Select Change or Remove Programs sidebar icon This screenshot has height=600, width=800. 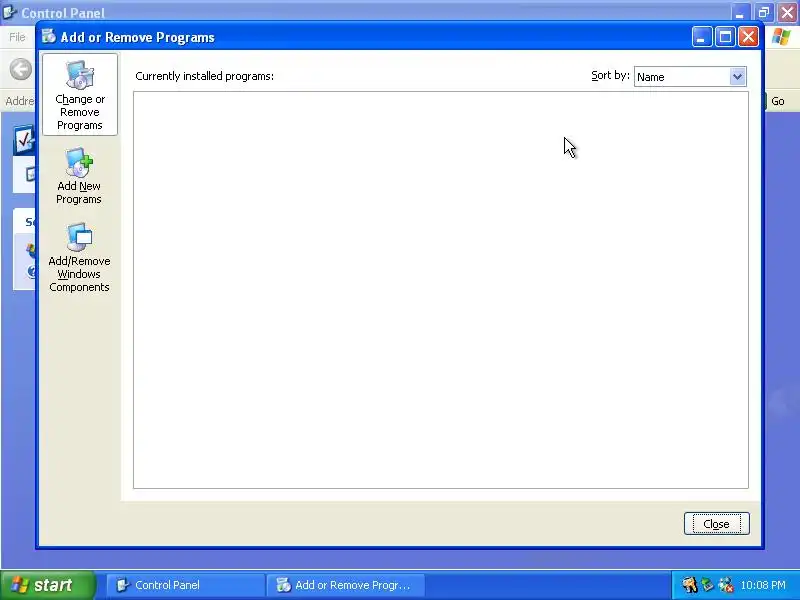tap(80, 95)
